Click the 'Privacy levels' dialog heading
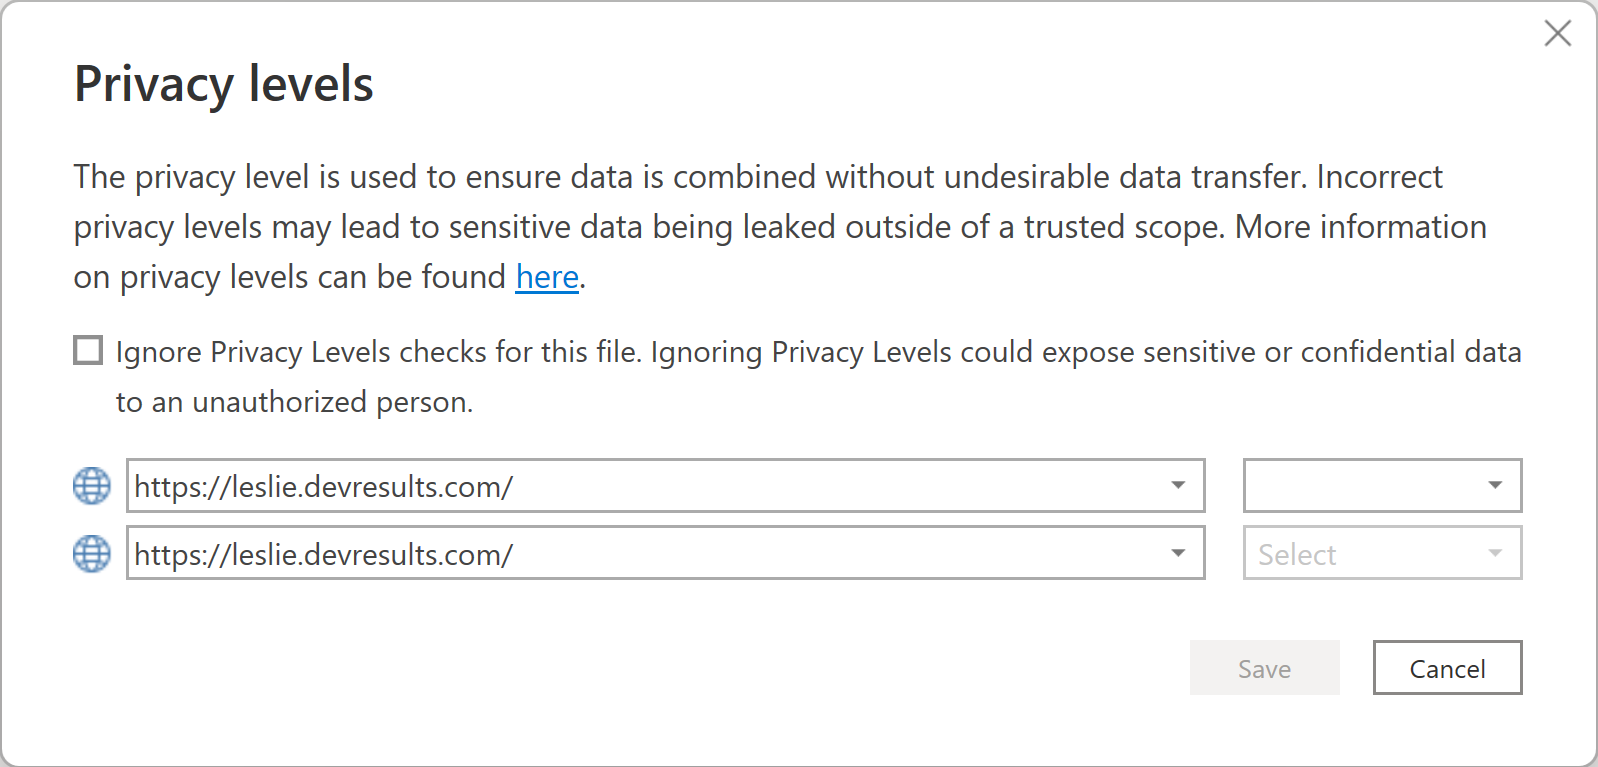Image resolution: width=1598 pixels, height=767 pixels. (224, 84)
